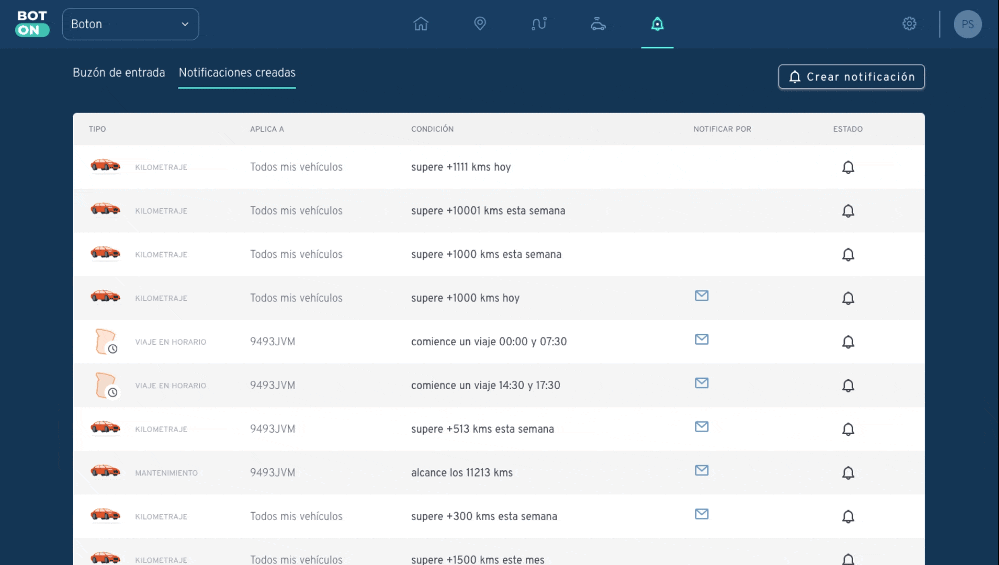This screenshot has width=999, height=565.
Task: Click email icon for alcance los 11213 kms
Action: coord(701,470)
